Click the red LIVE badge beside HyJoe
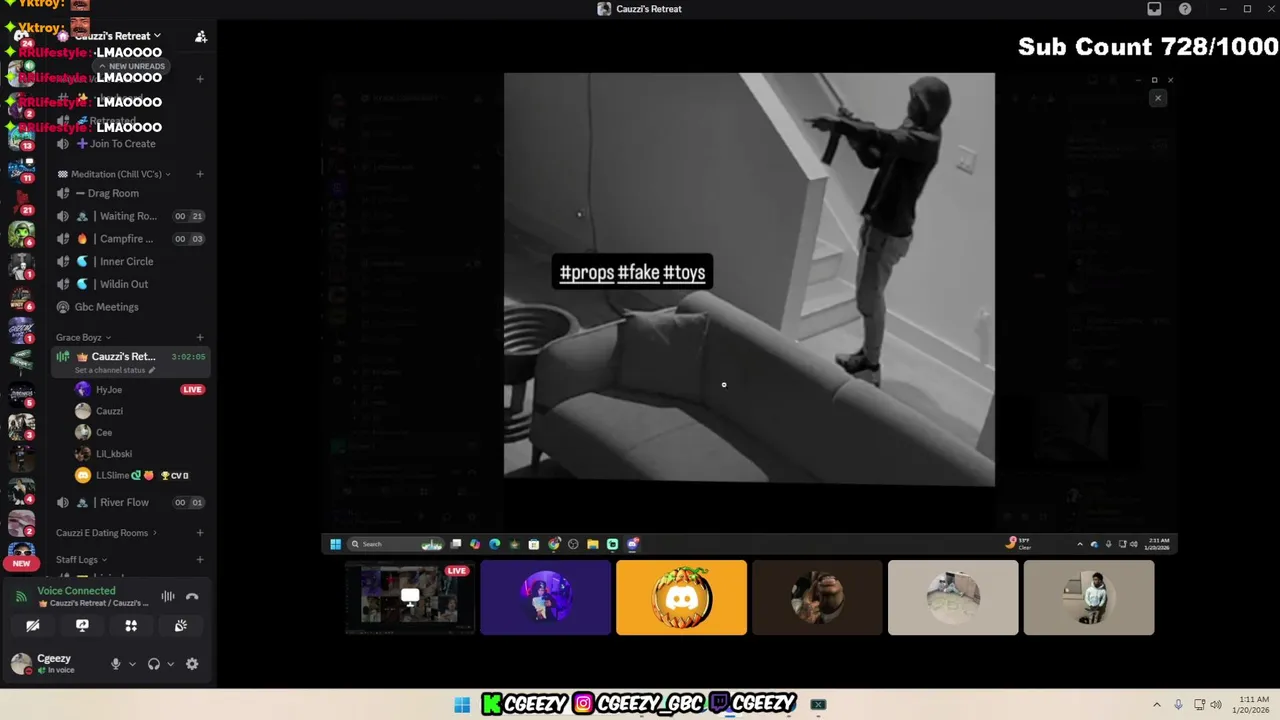1280x720 pixels. pyautogui.click(x=193, y=390)
